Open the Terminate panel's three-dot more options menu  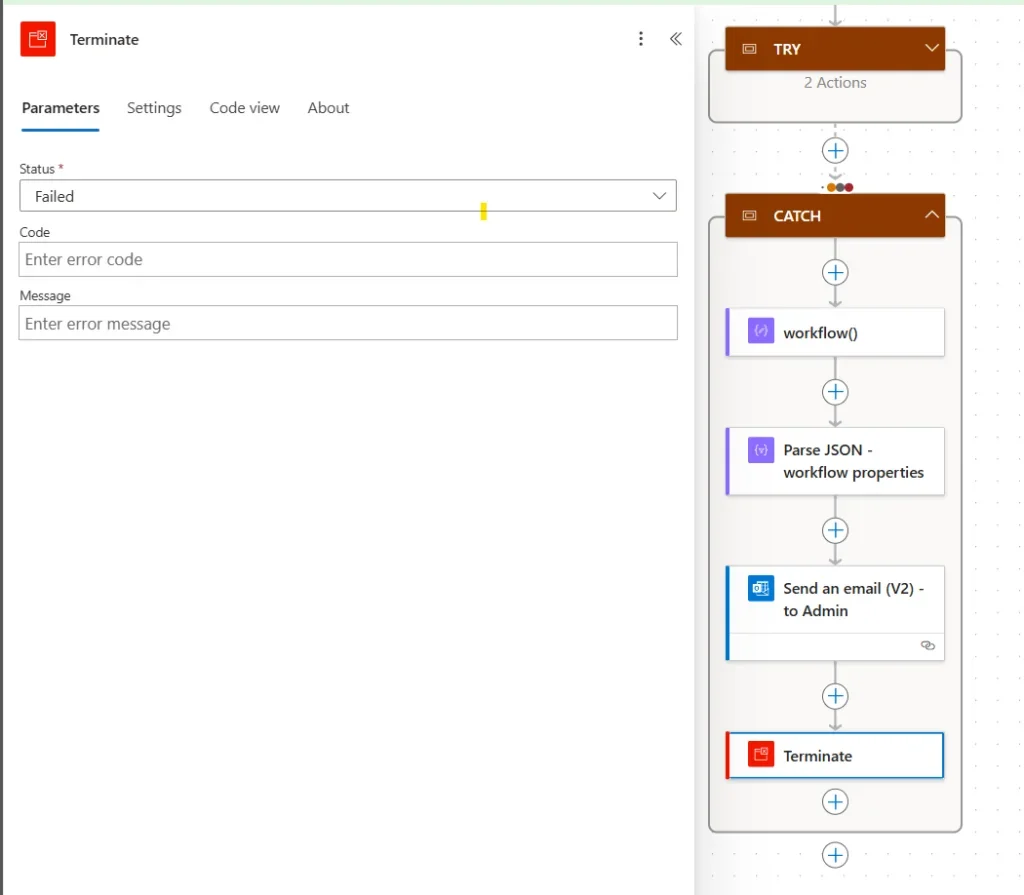[641, 39]
